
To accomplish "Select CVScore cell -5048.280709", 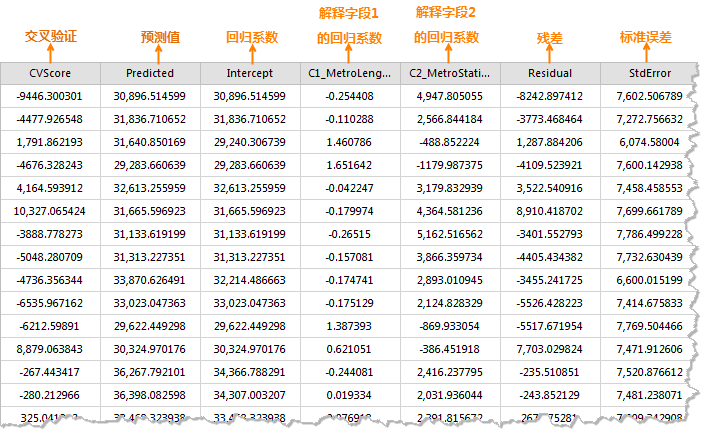I will (50, 257).
